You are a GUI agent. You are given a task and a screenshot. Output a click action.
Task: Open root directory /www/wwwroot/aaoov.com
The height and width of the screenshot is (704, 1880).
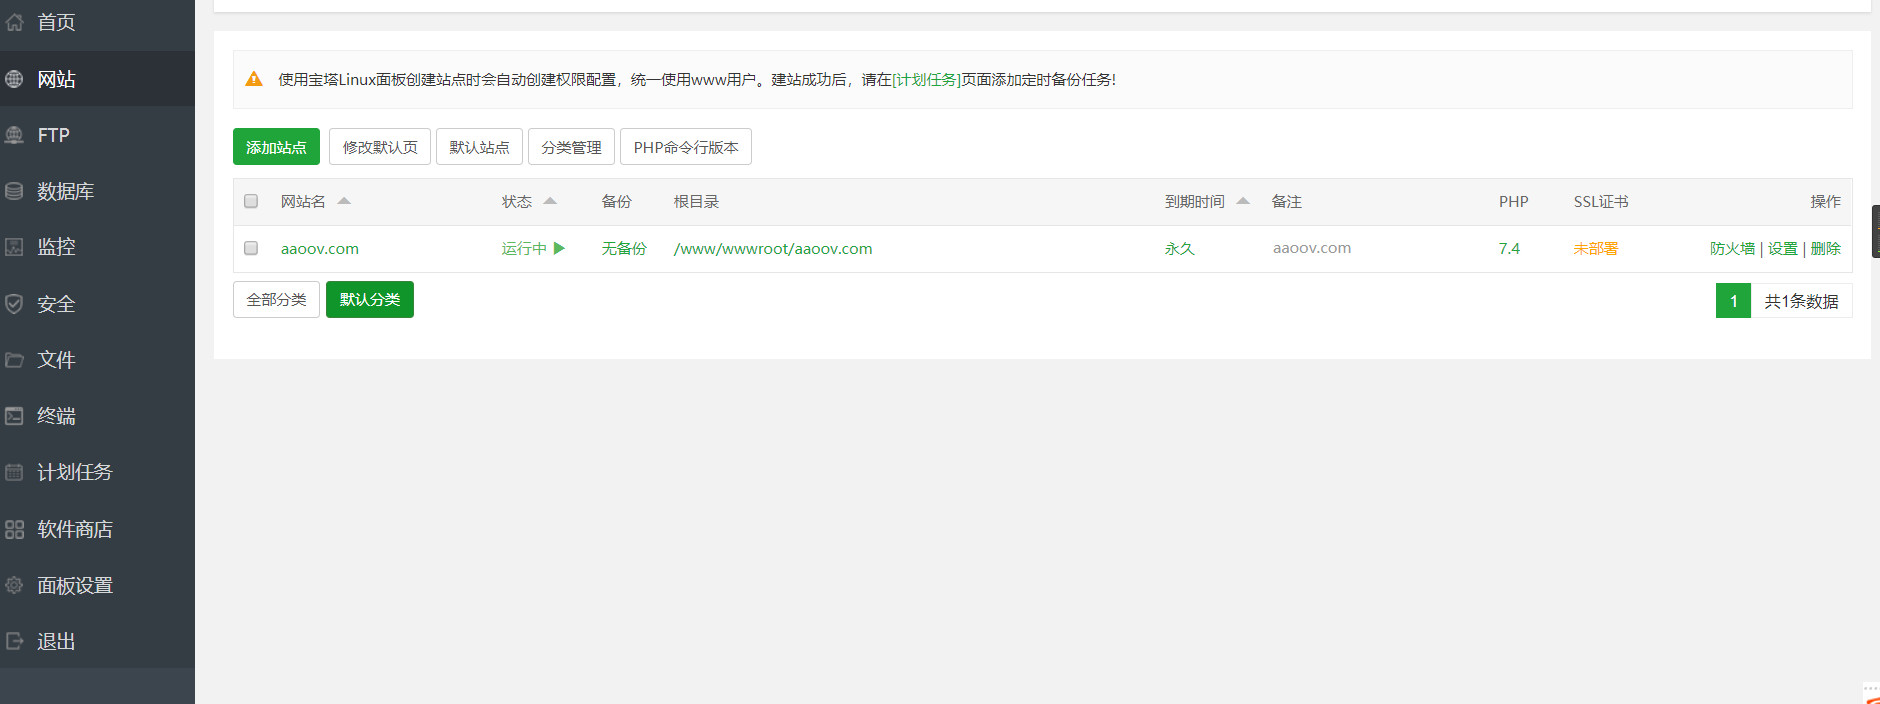773,248
